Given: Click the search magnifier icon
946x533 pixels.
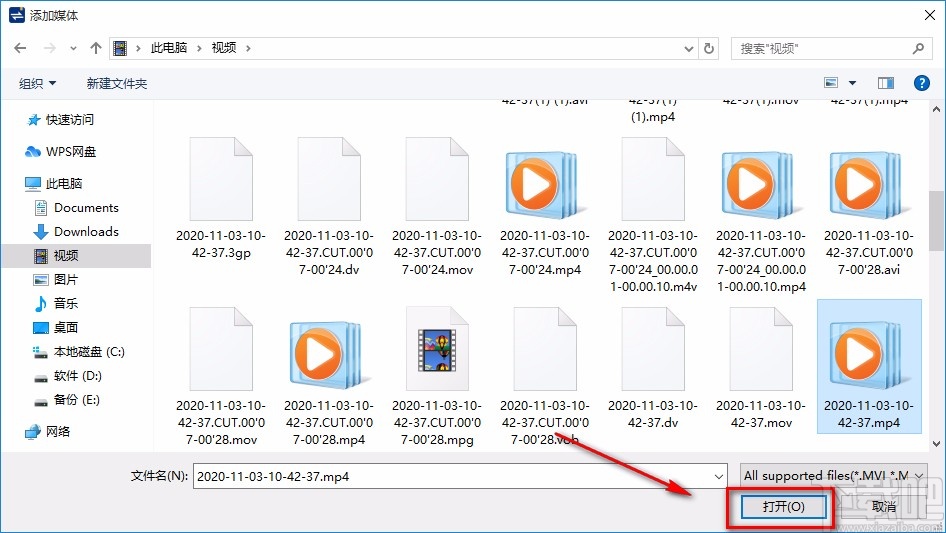Looking at the screenshot, I should (x=918, y=48).
